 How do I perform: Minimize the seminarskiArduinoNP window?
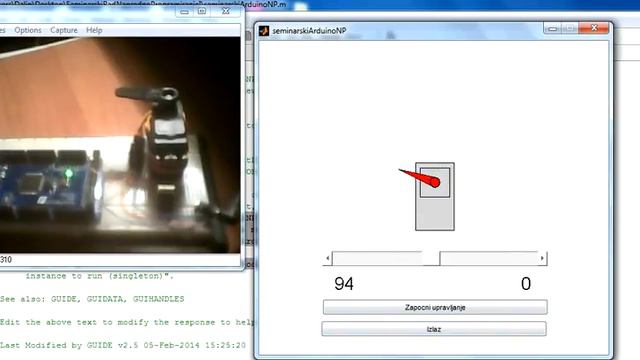(x=553, y=29)
